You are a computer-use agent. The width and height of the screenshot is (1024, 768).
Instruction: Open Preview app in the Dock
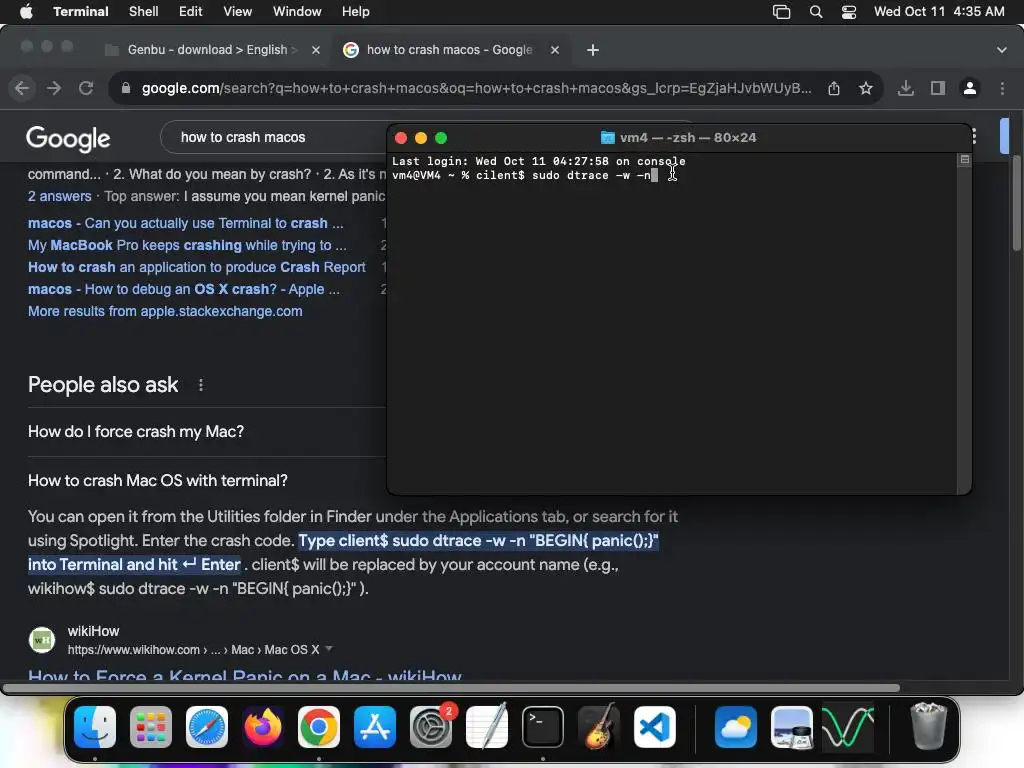[792, 727]
